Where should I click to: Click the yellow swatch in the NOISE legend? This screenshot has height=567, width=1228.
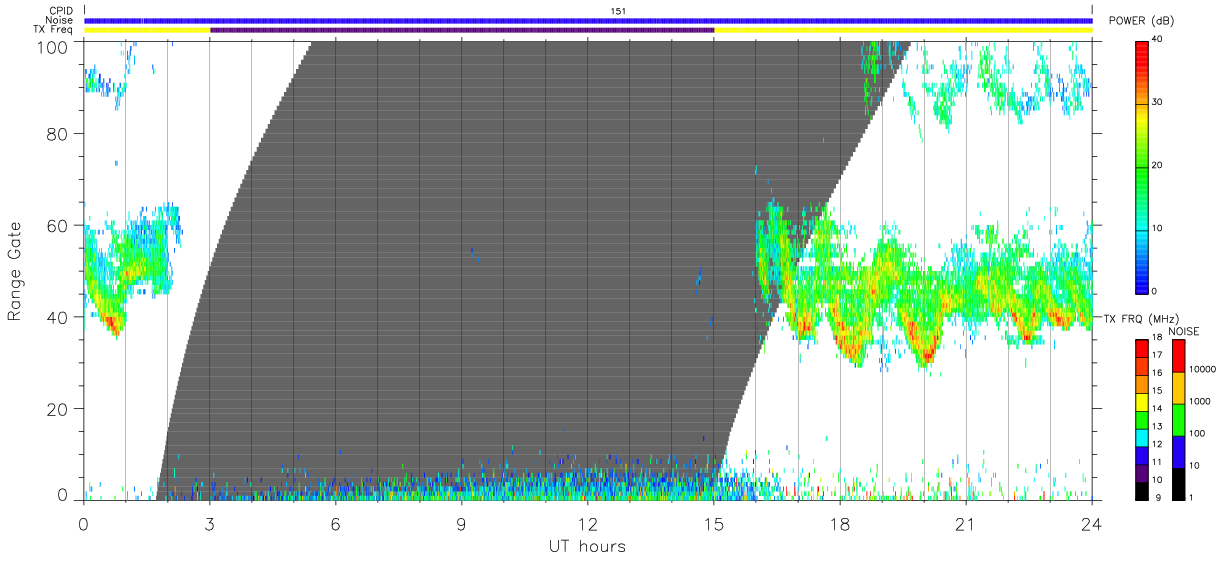[x=1178, y=388]
